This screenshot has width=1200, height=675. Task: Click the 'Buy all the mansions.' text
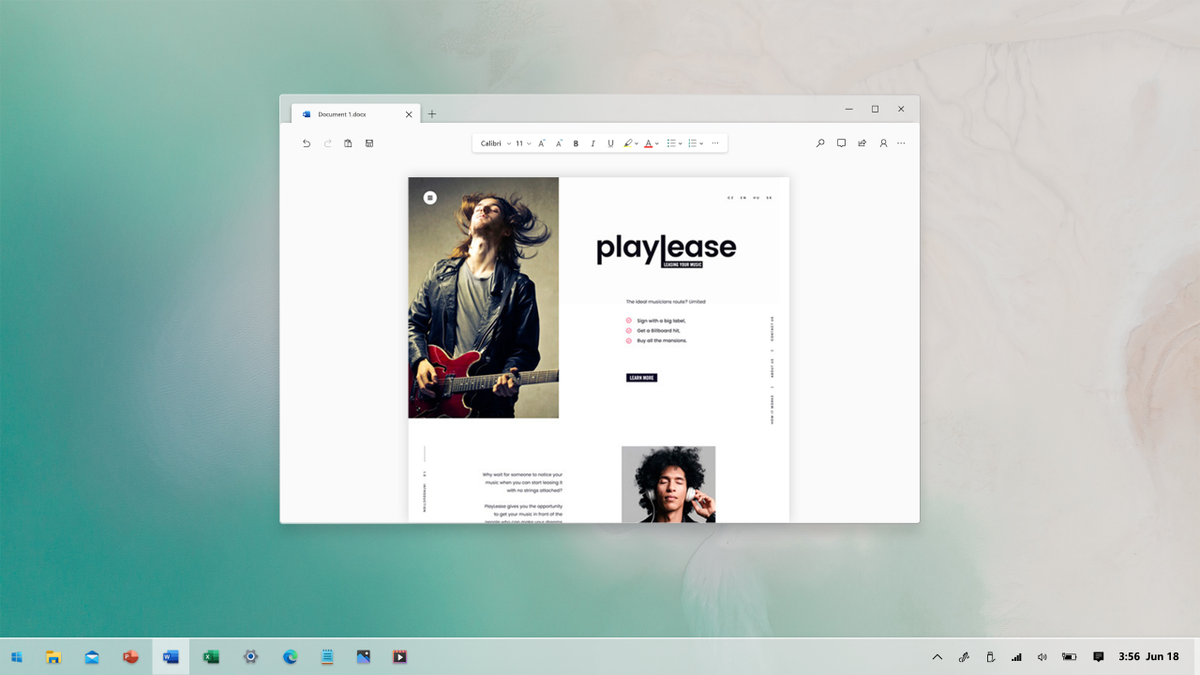coord(662,341)
